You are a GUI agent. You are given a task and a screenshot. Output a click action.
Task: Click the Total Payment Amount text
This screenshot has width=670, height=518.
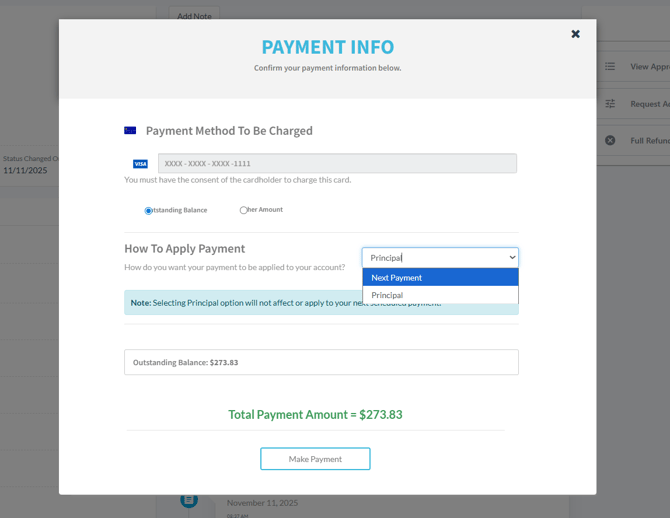315,414
